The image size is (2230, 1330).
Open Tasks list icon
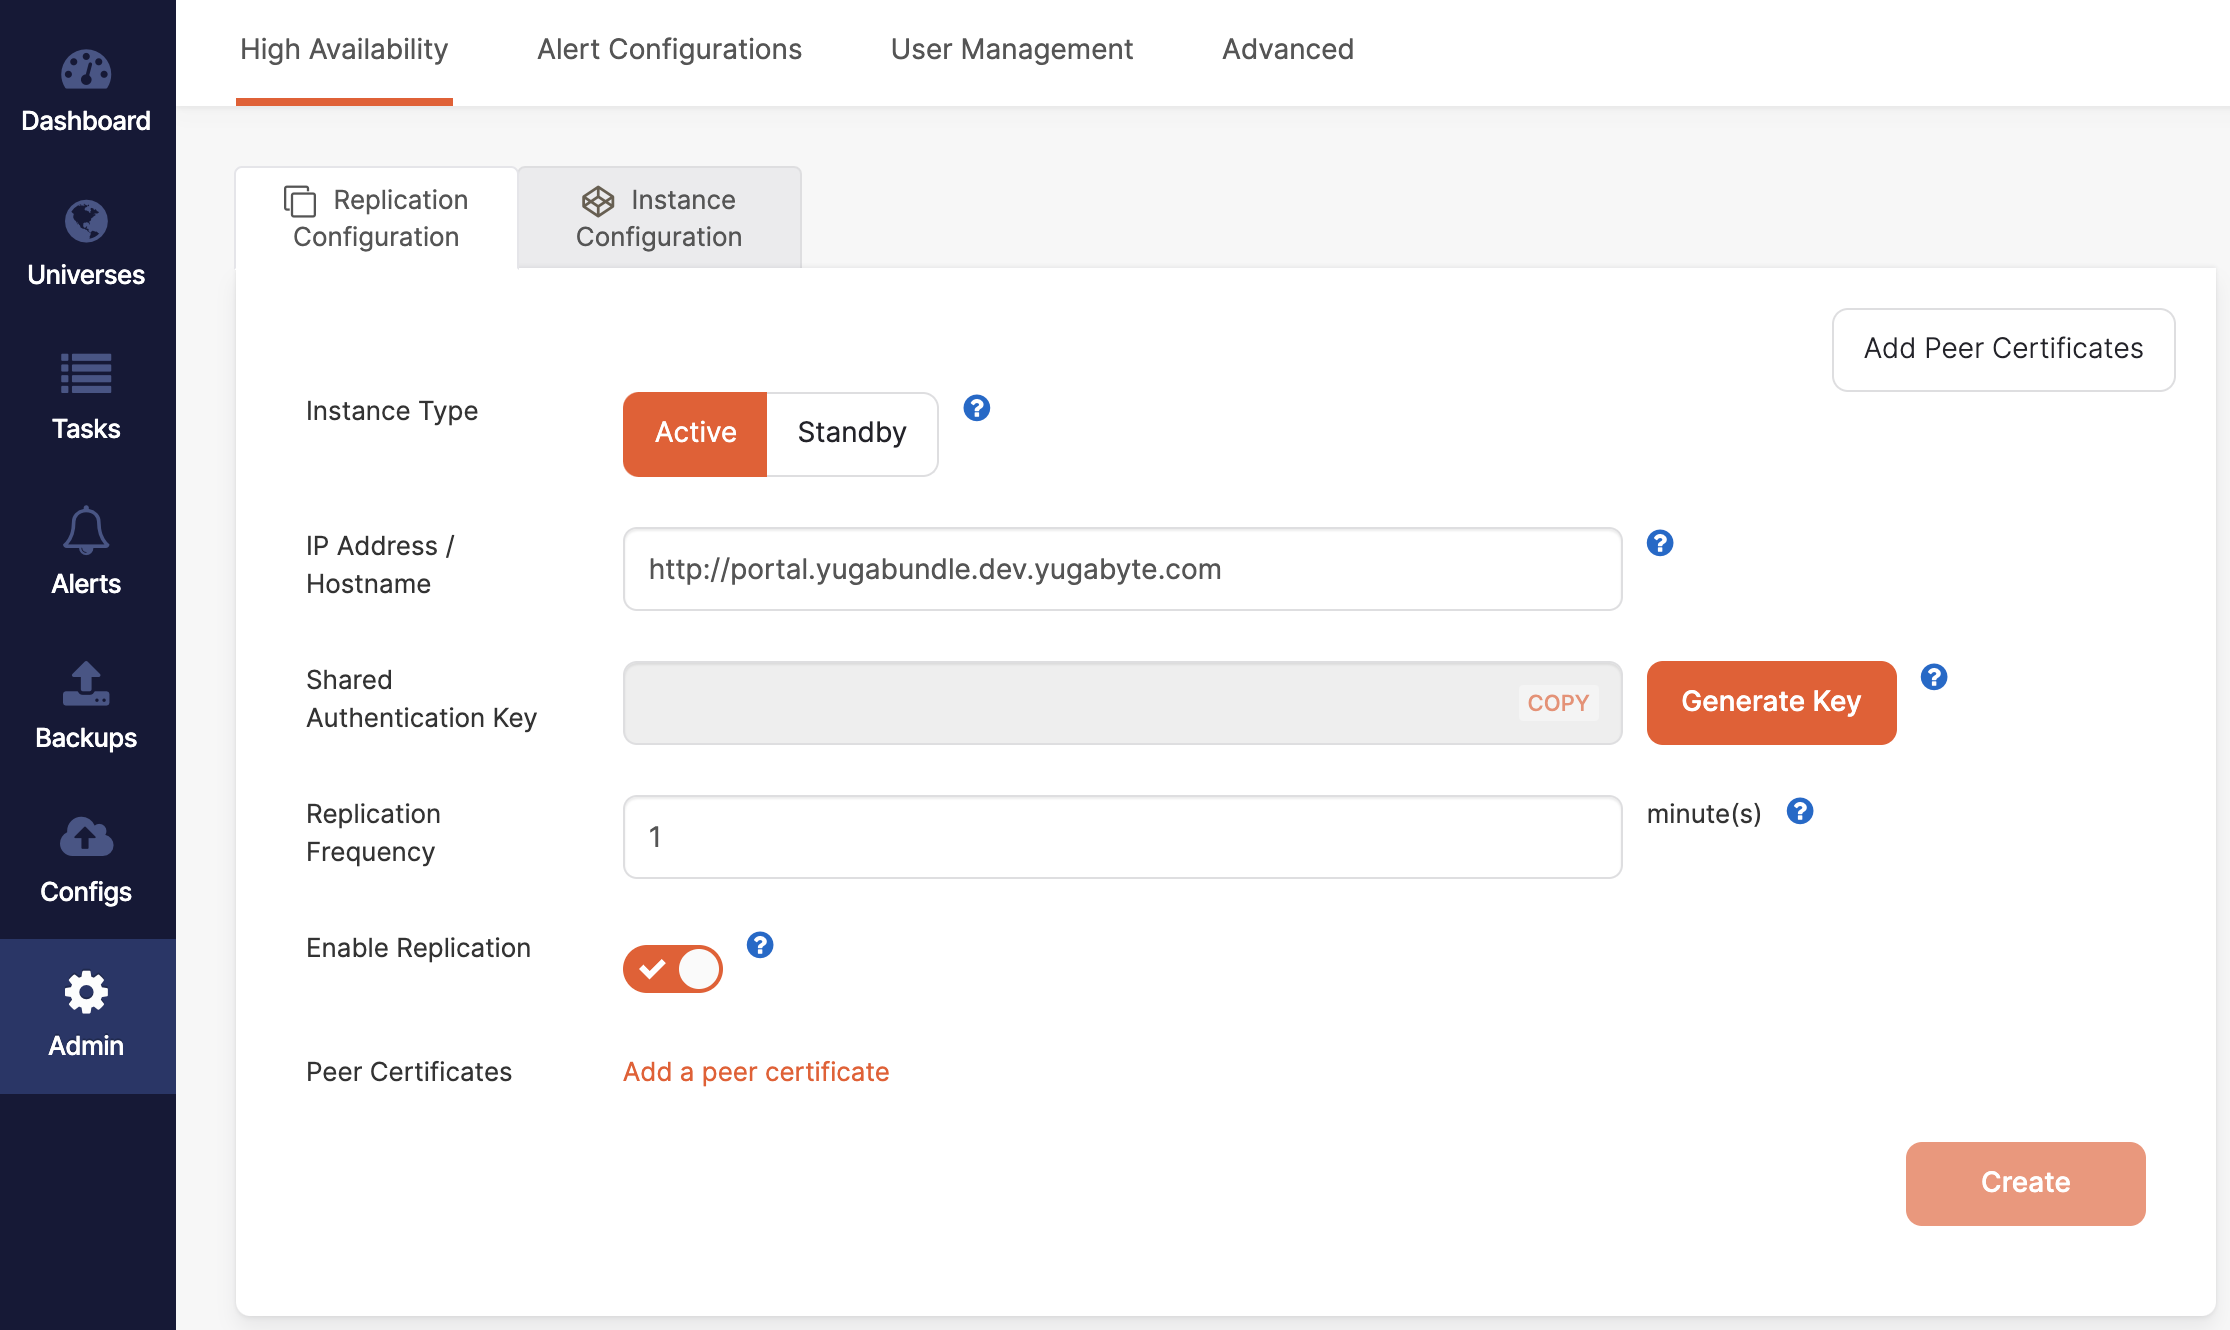pos(86,375)
